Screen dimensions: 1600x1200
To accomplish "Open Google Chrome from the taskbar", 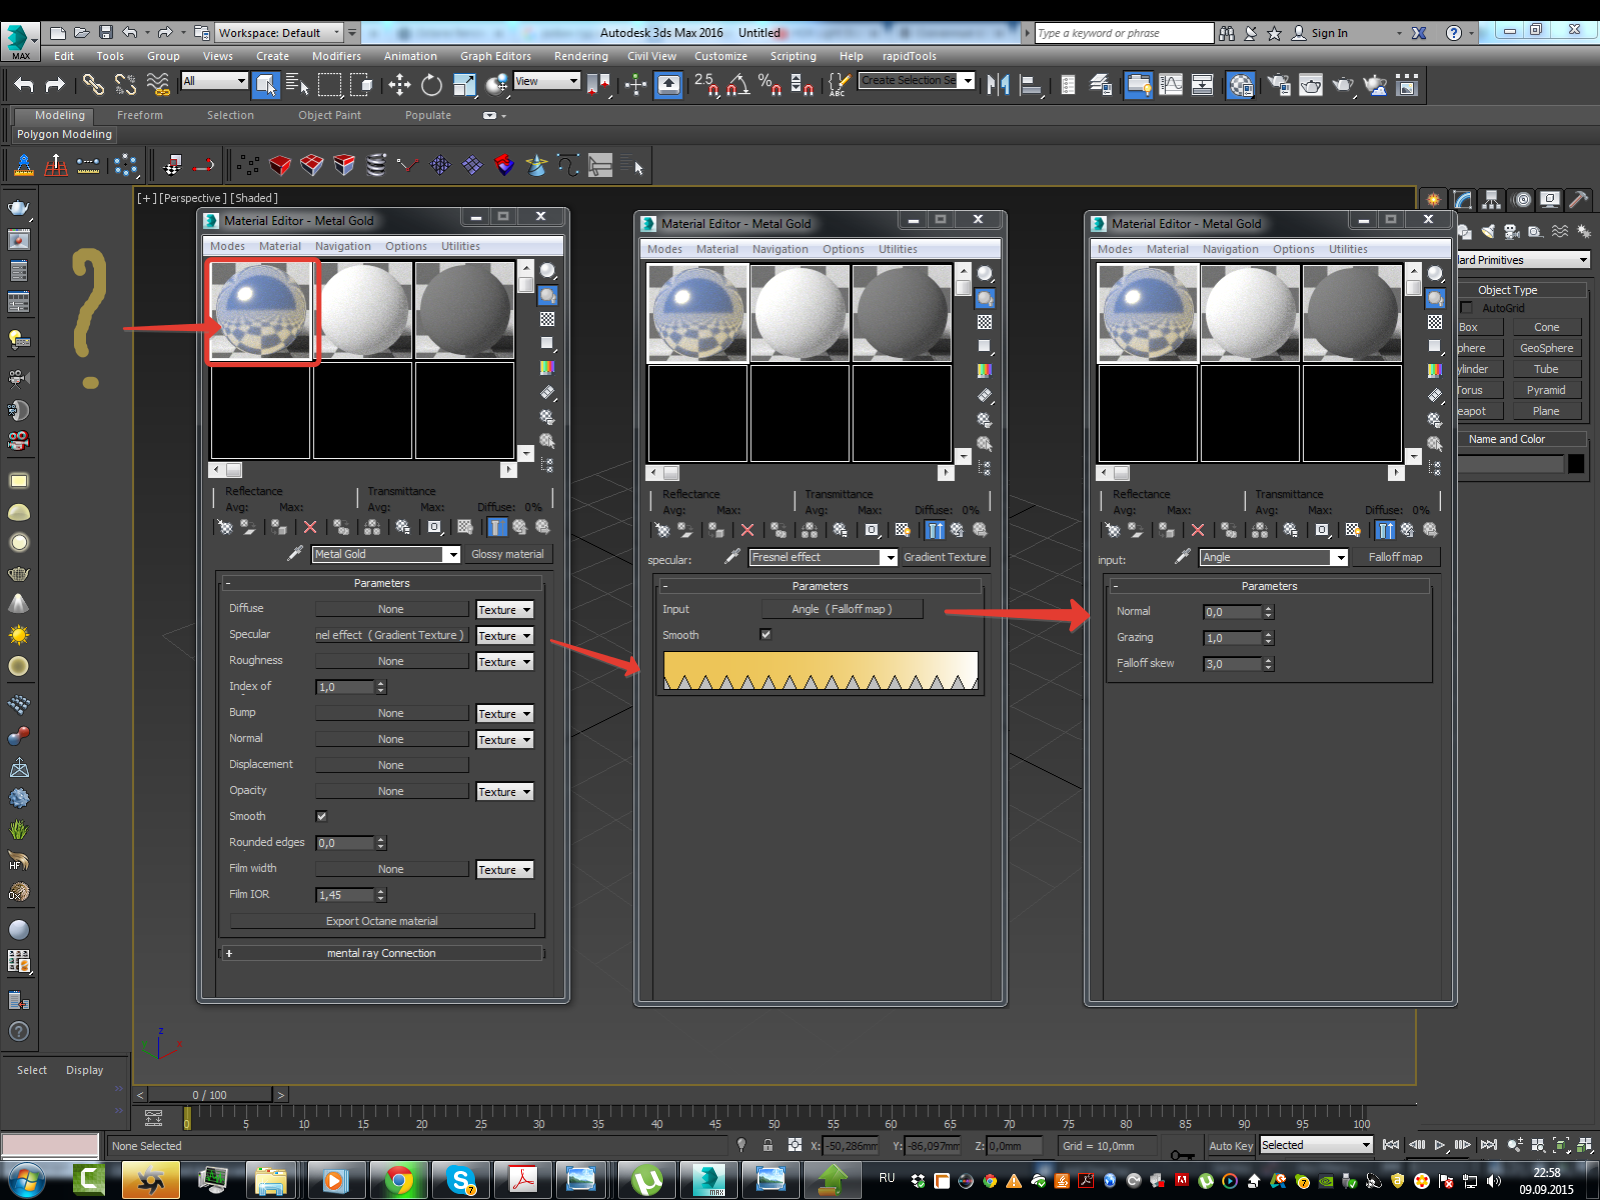I will [x=399, y=1181].
